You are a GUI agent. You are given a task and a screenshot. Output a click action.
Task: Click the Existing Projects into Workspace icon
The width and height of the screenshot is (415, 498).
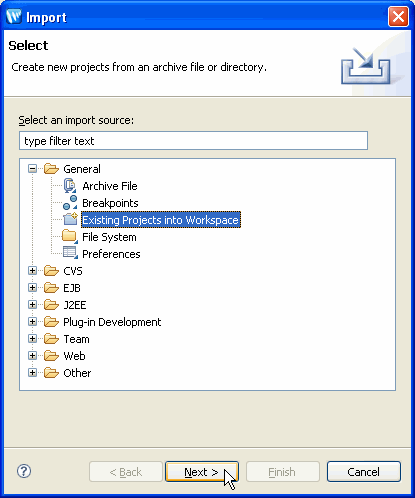click(70, 220)
